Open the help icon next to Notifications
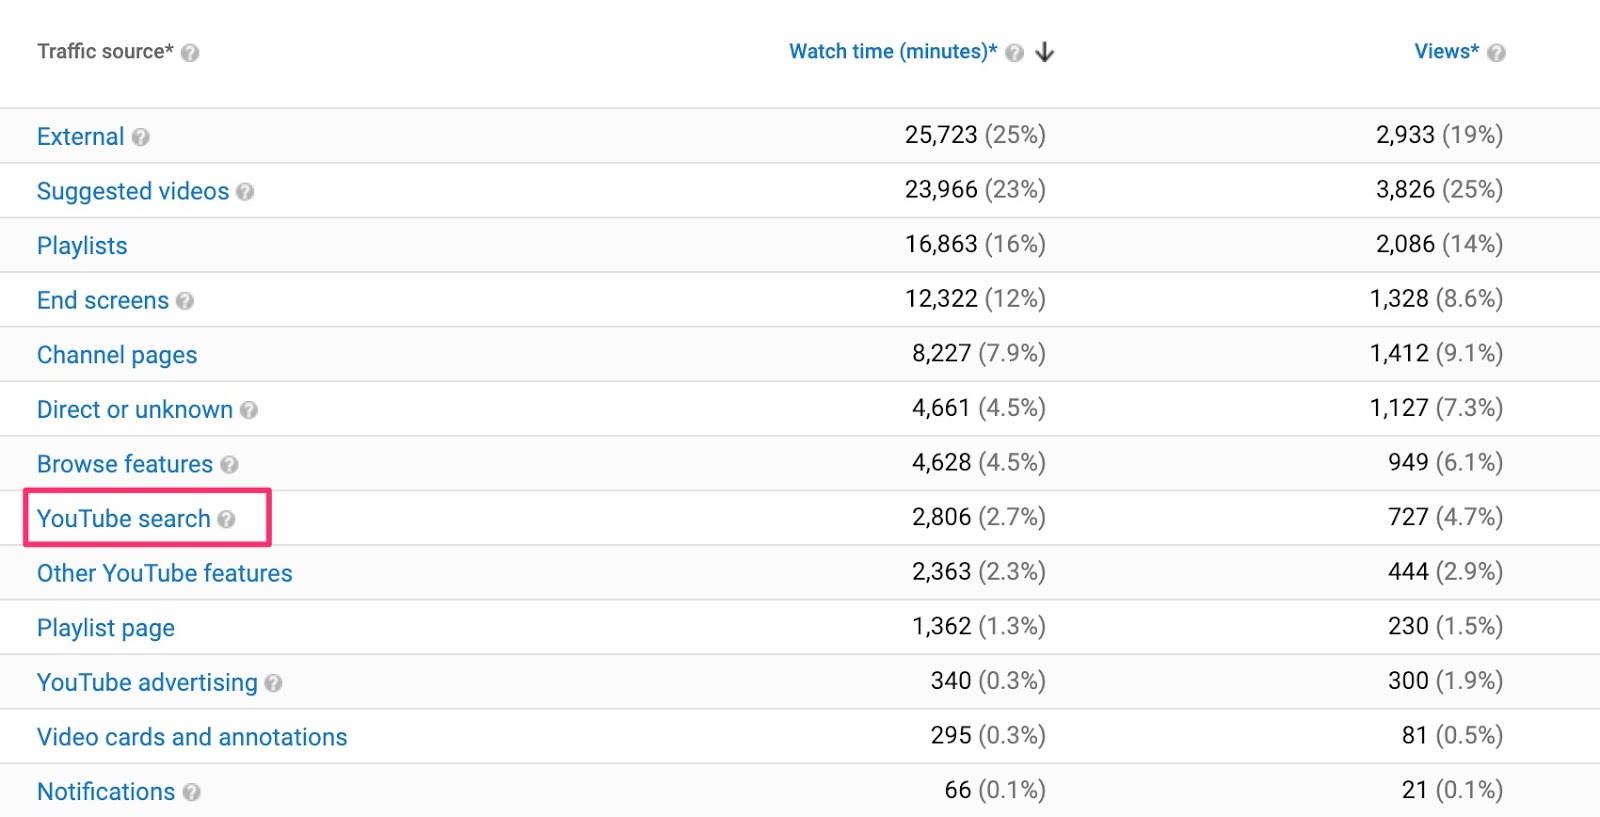Viewport: 1600px width, 817px height. click(193, 792)
